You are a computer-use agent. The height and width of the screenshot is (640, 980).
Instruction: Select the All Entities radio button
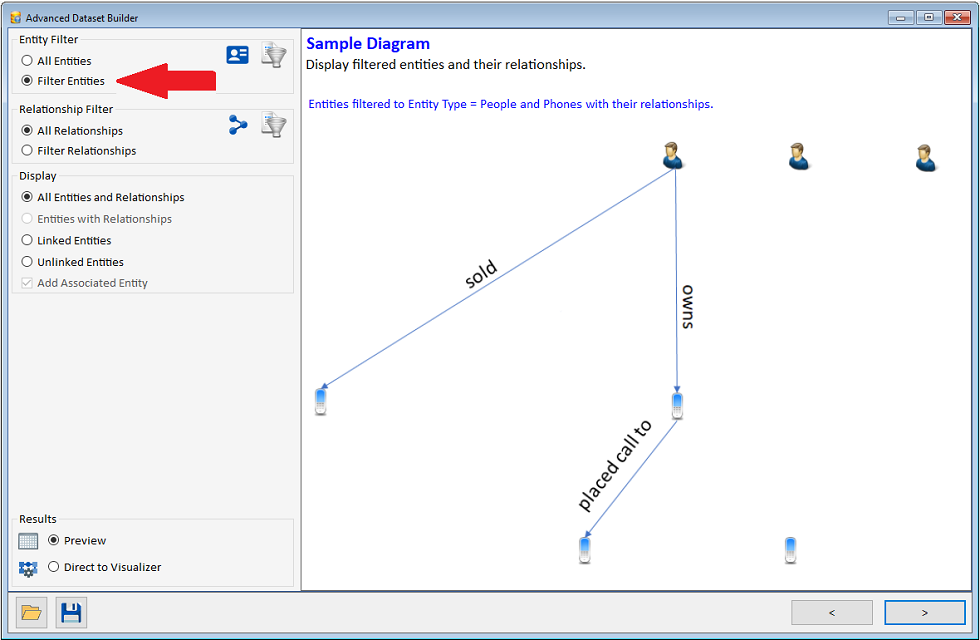tap(27, 61)
